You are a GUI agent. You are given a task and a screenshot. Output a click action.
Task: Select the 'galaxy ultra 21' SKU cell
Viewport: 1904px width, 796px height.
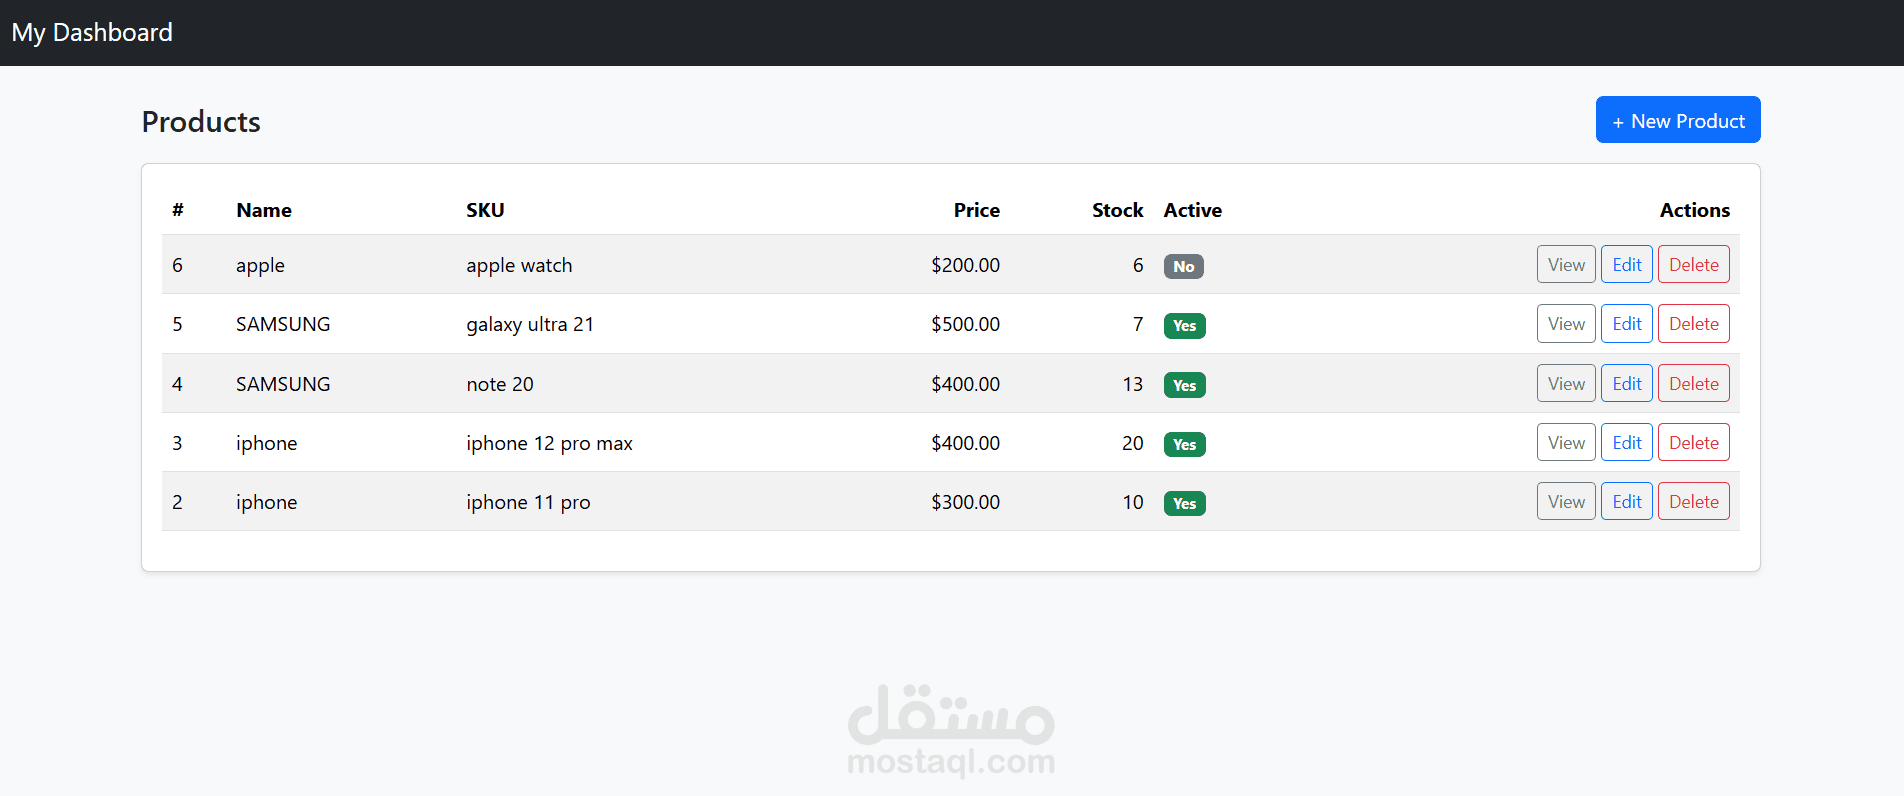coord(530,324)
